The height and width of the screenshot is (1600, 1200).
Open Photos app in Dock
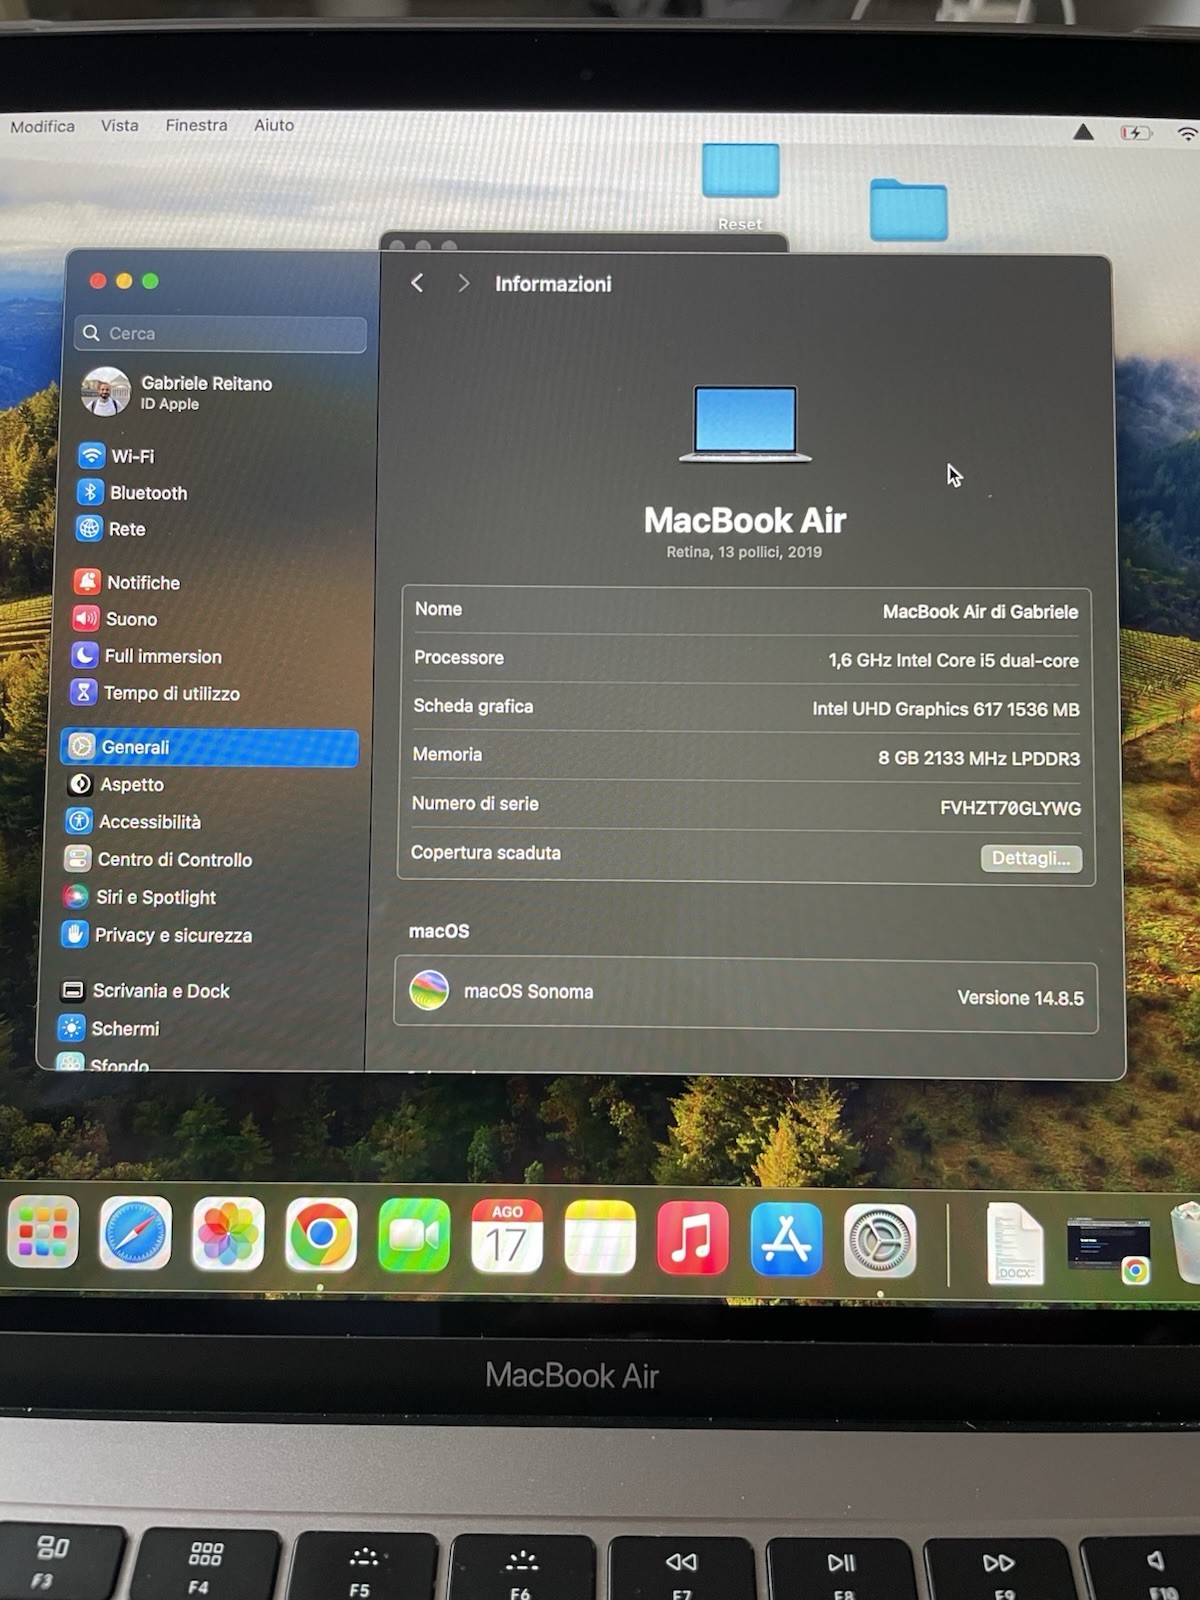click(x=228, y=1234)
